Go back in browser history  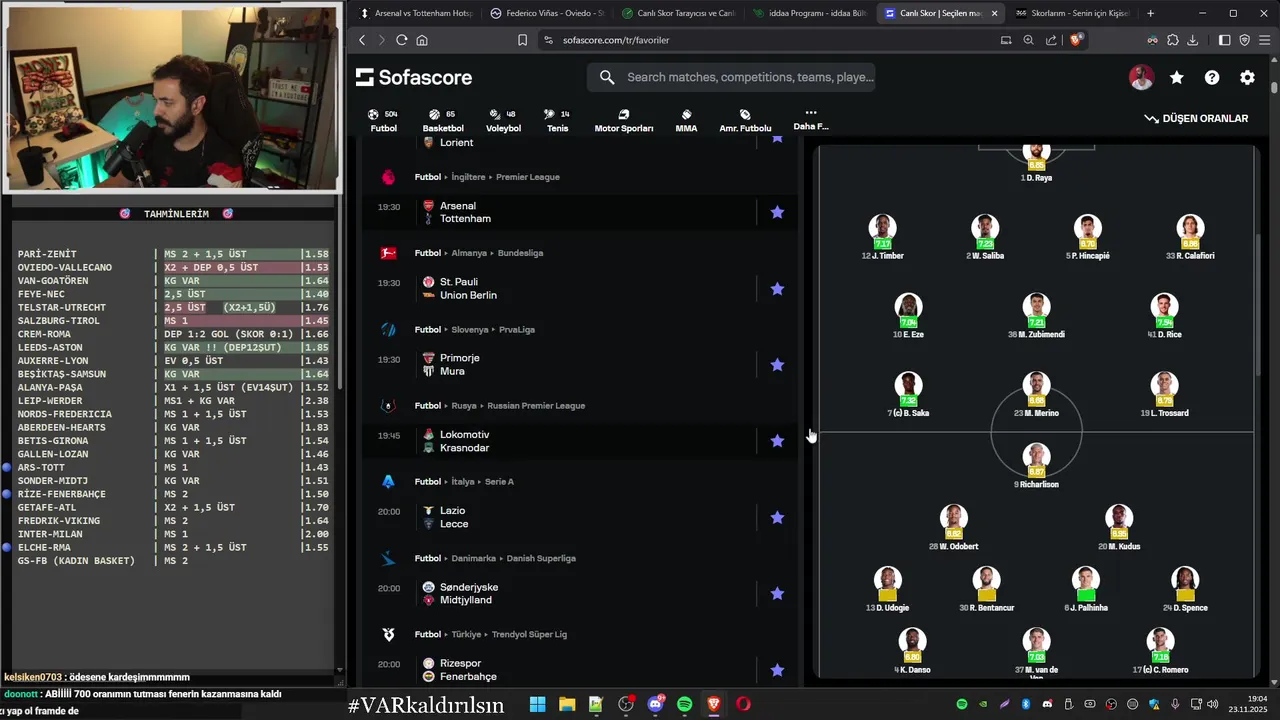[362, 40]
